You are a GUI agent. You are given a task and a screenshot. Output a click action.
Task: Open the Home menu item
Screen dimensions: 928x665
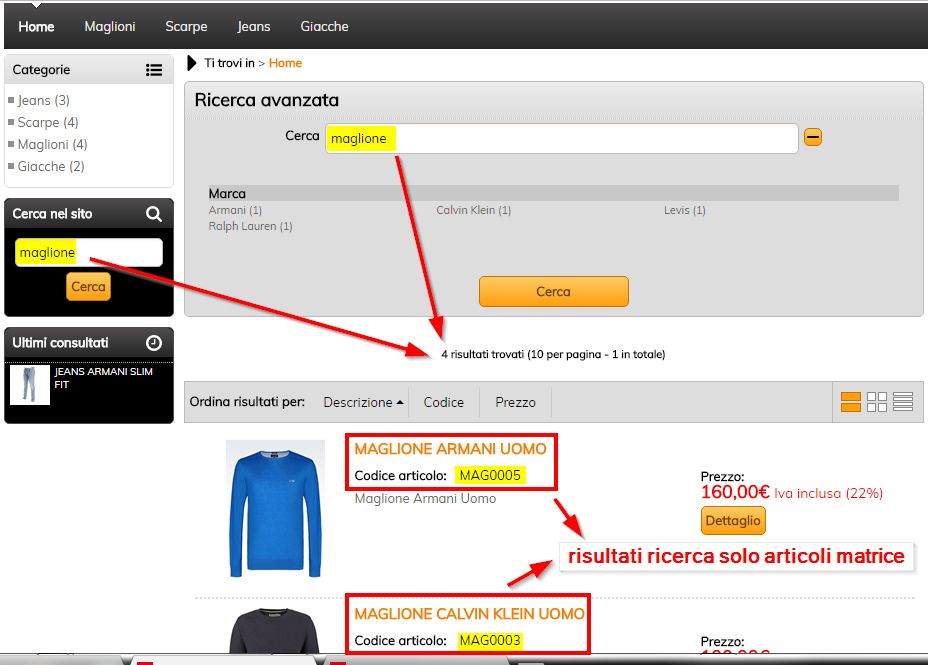coord(36,27)
